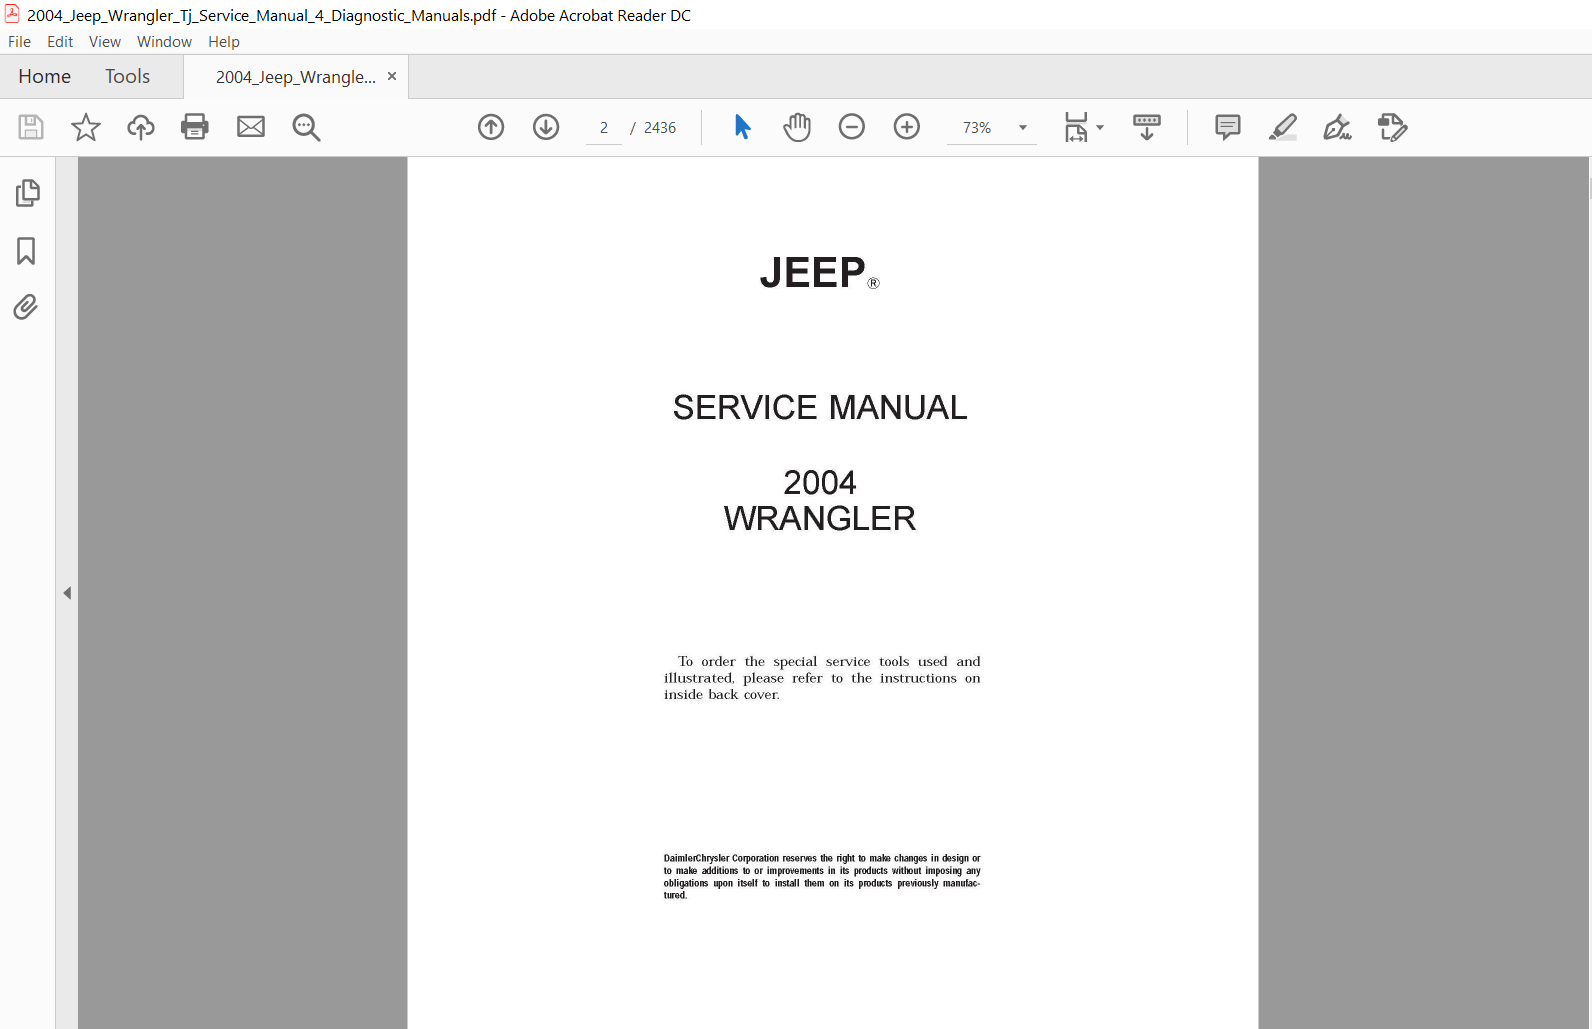Open the fit page options arrow
The width and height of the screenshot is (1592, 1029).
pyautogui.click(x=1100, y=127)
